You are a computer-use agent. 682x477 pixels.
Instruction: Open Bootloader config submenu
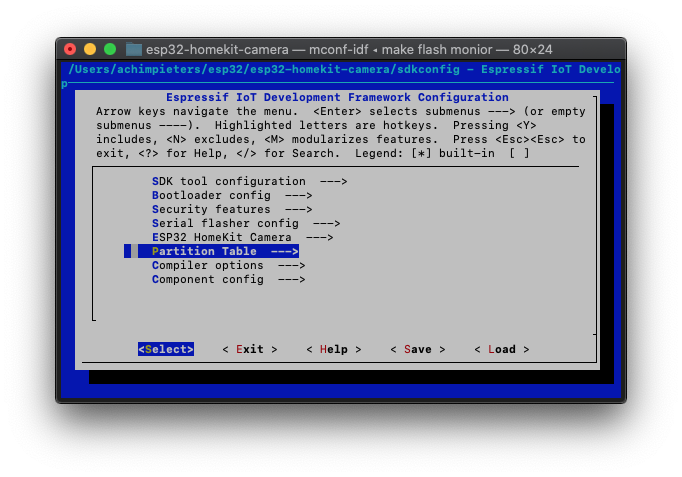click(232, 195)
